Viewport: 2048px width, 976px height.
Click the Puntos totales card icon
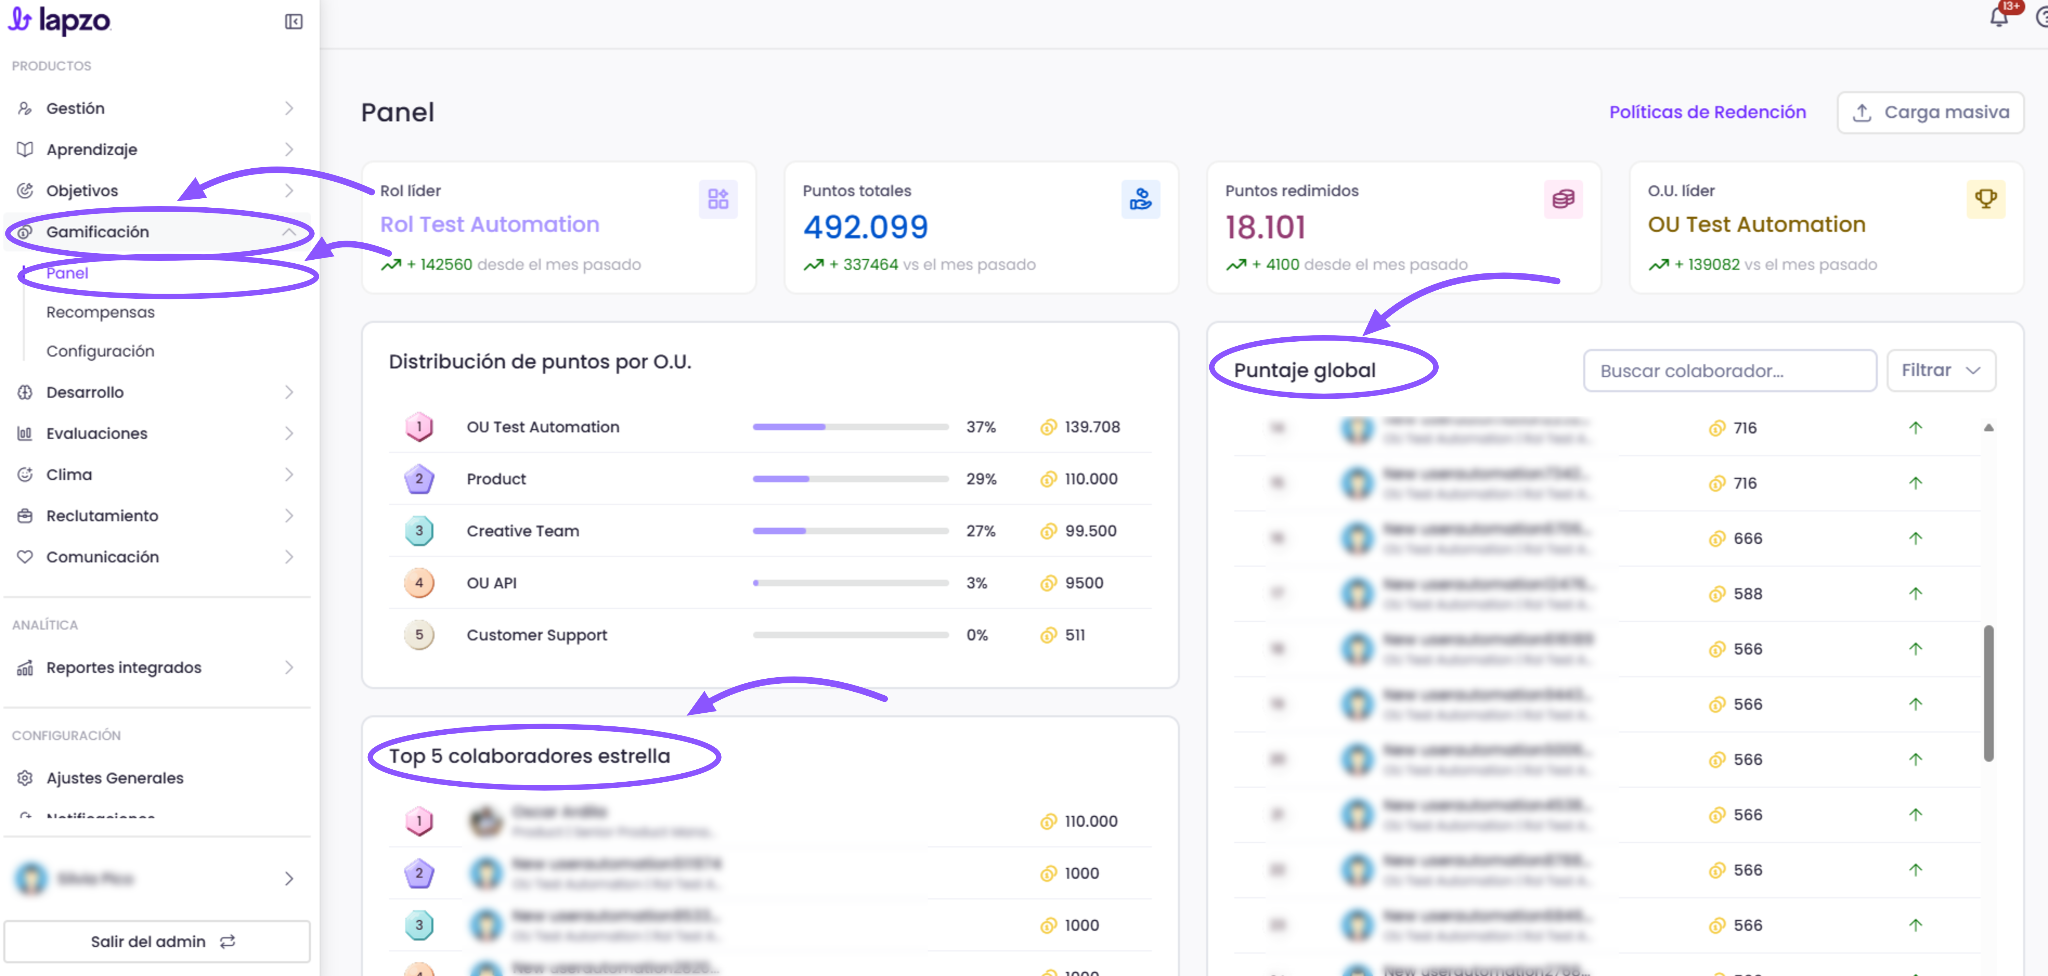1141,199
